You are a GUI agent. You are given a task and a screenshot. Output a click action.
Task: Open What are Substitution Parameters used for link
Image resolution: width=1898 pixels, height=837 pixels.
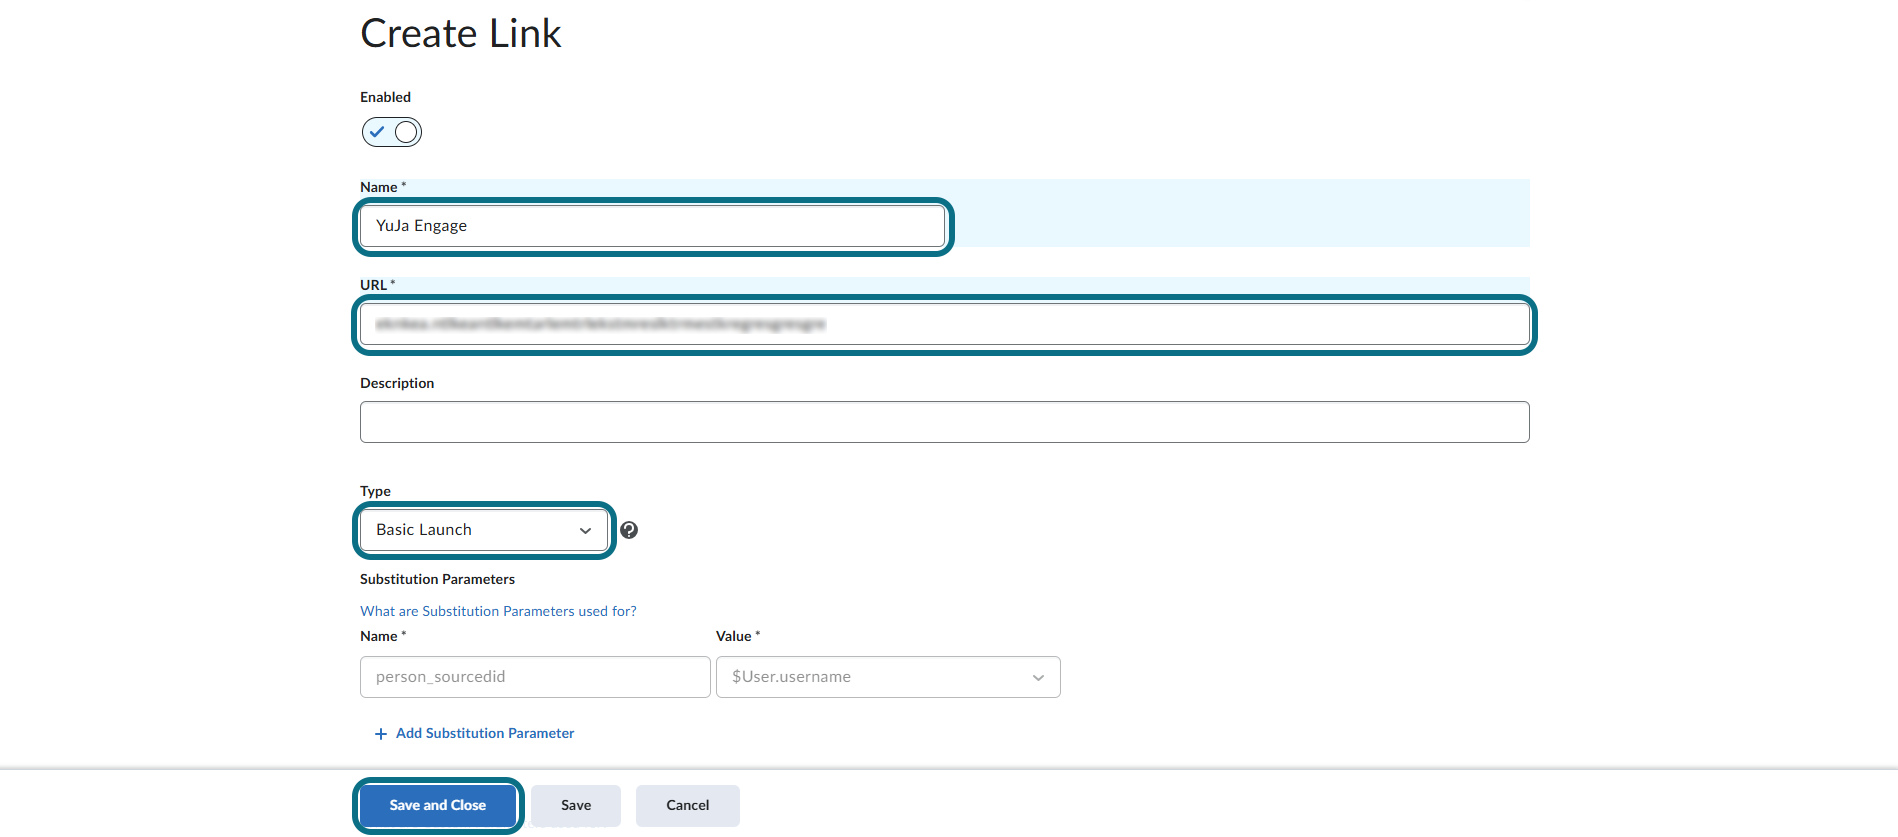[x=498, y=611]
